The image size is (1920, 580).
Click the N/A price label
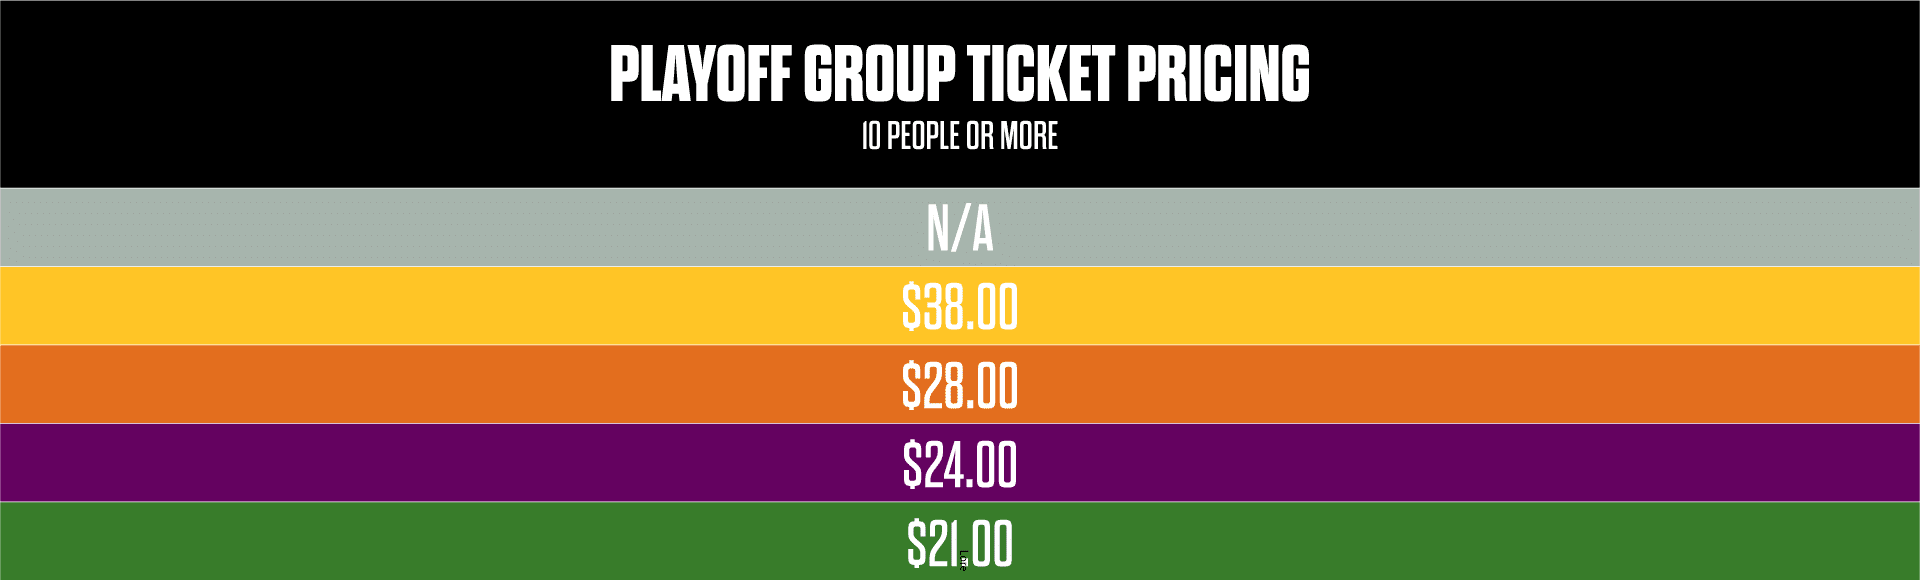(959, 229)
